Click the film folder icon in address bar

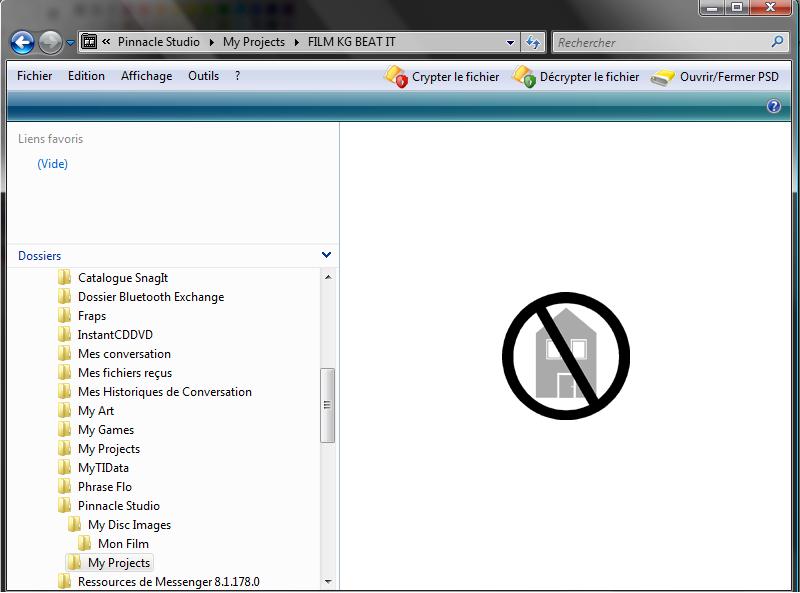click(89, 41)
